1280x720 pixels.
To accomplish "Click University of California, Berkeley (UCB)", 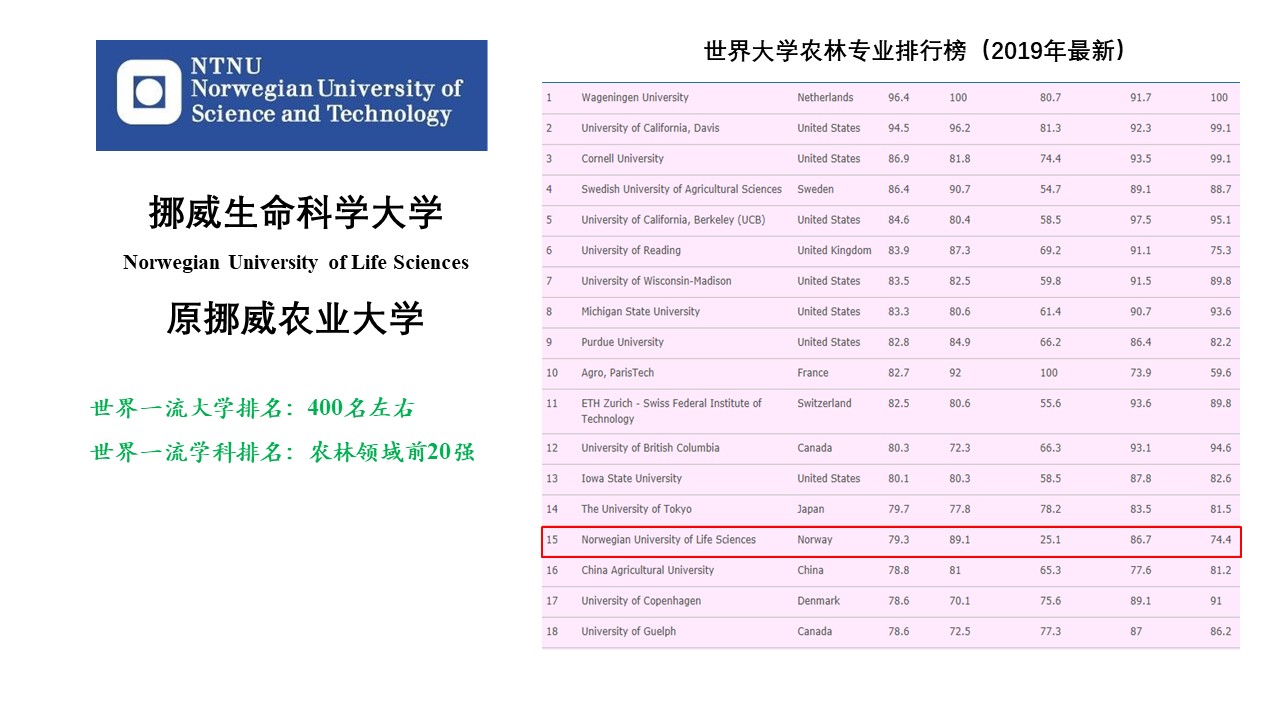I will pos(673,220).
